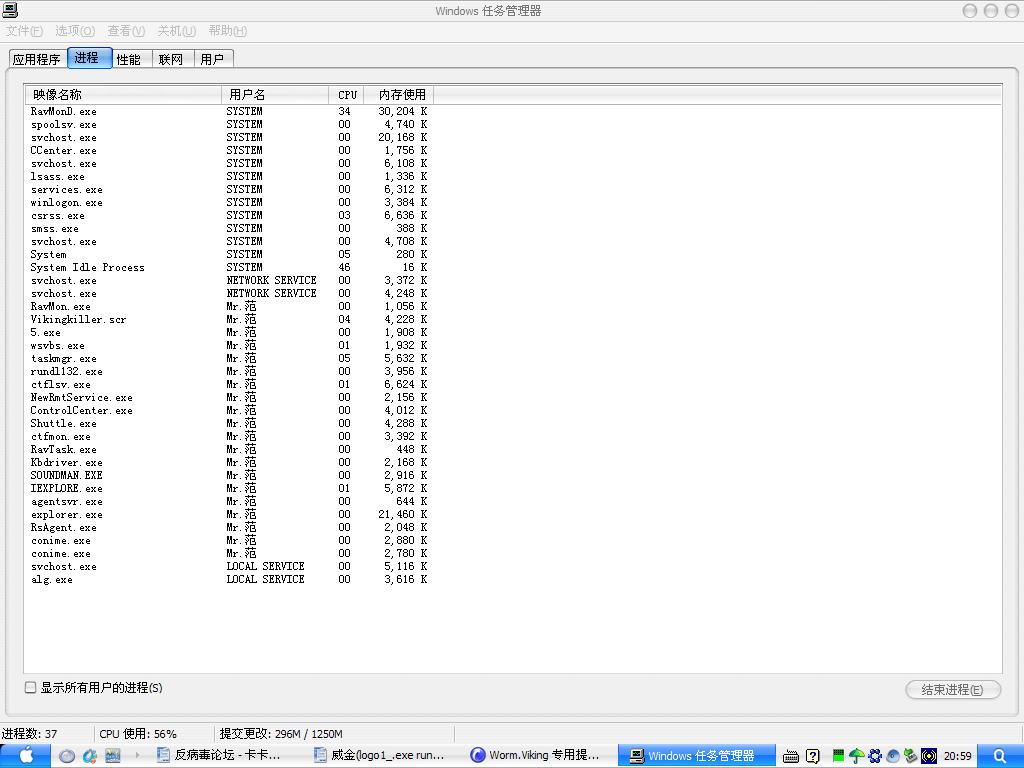Click the 20:59 clock in tray
This screenshot has width=1024, height=768.
tap(957, 756)
